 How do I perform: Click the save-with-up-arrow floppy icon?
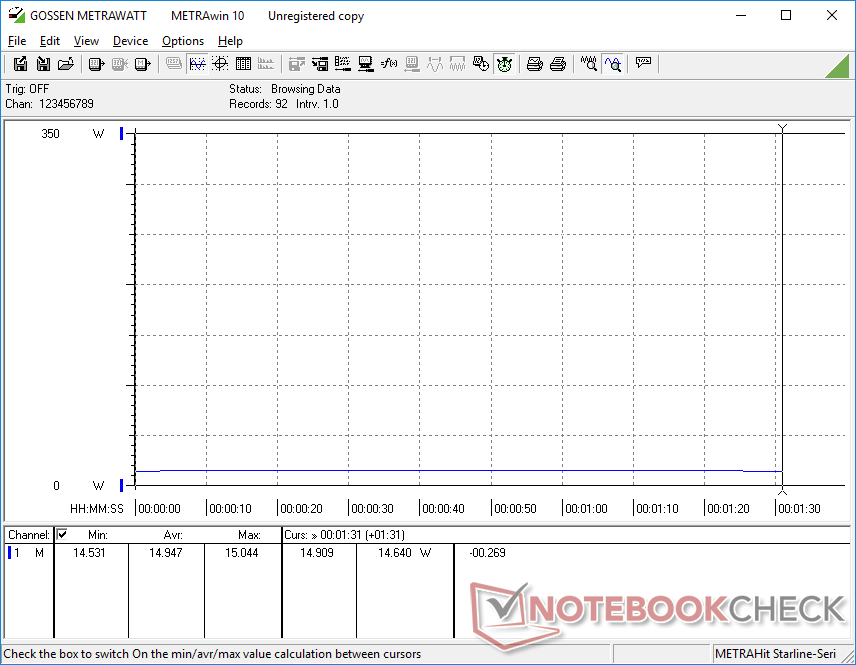click(x=20, y=64)
